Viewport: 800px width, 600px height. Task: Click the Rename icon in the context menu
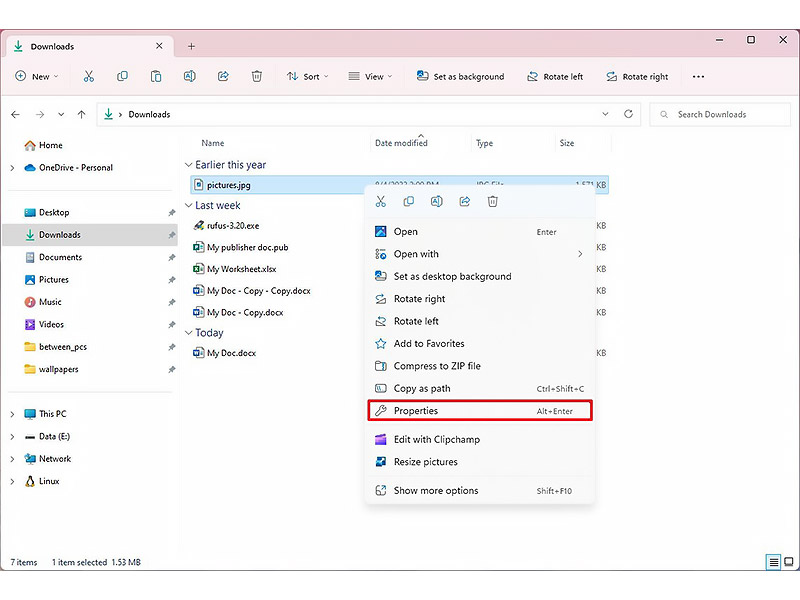click(437, 202)
